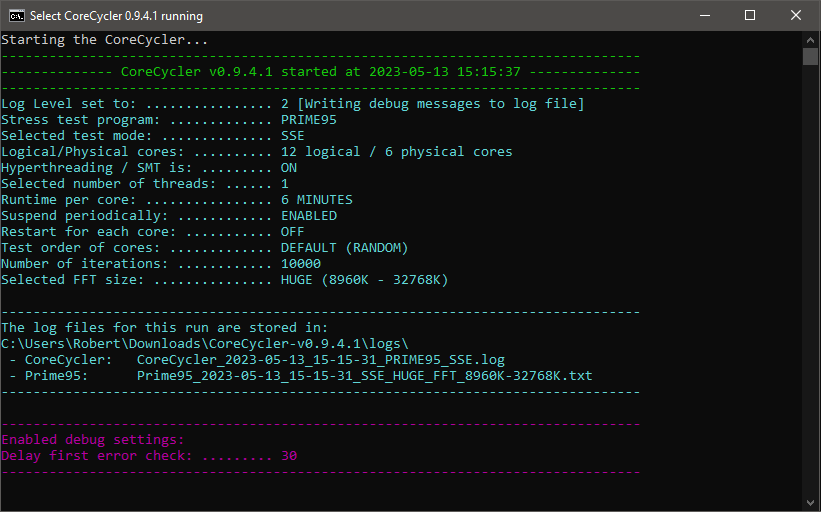Click the window title 'Select CoreCycler 0.9.4.1 running'

[116, 16]
